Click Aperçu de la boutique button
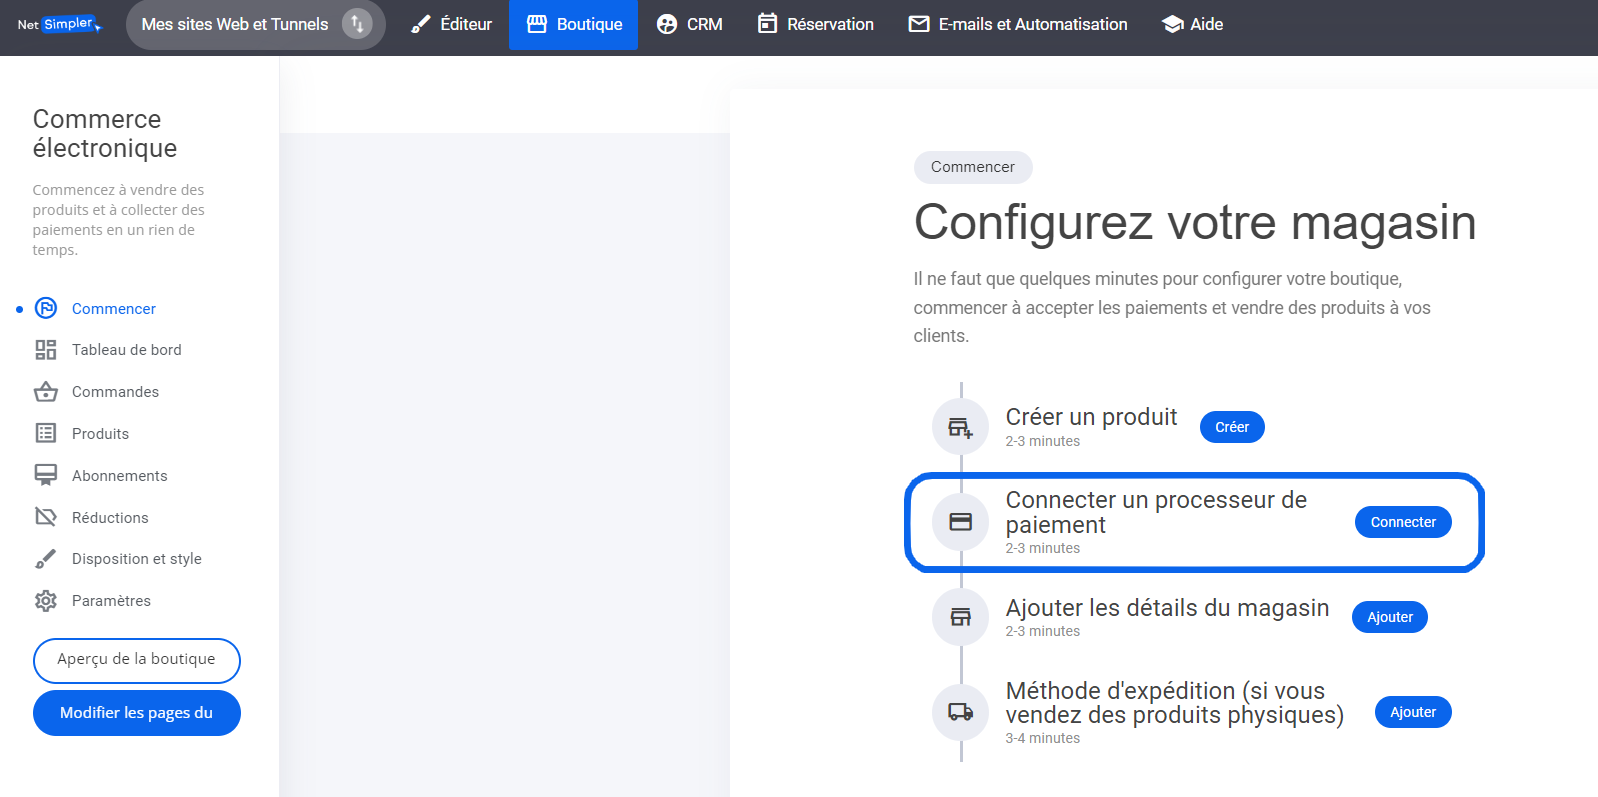 (x=137, y=660)
